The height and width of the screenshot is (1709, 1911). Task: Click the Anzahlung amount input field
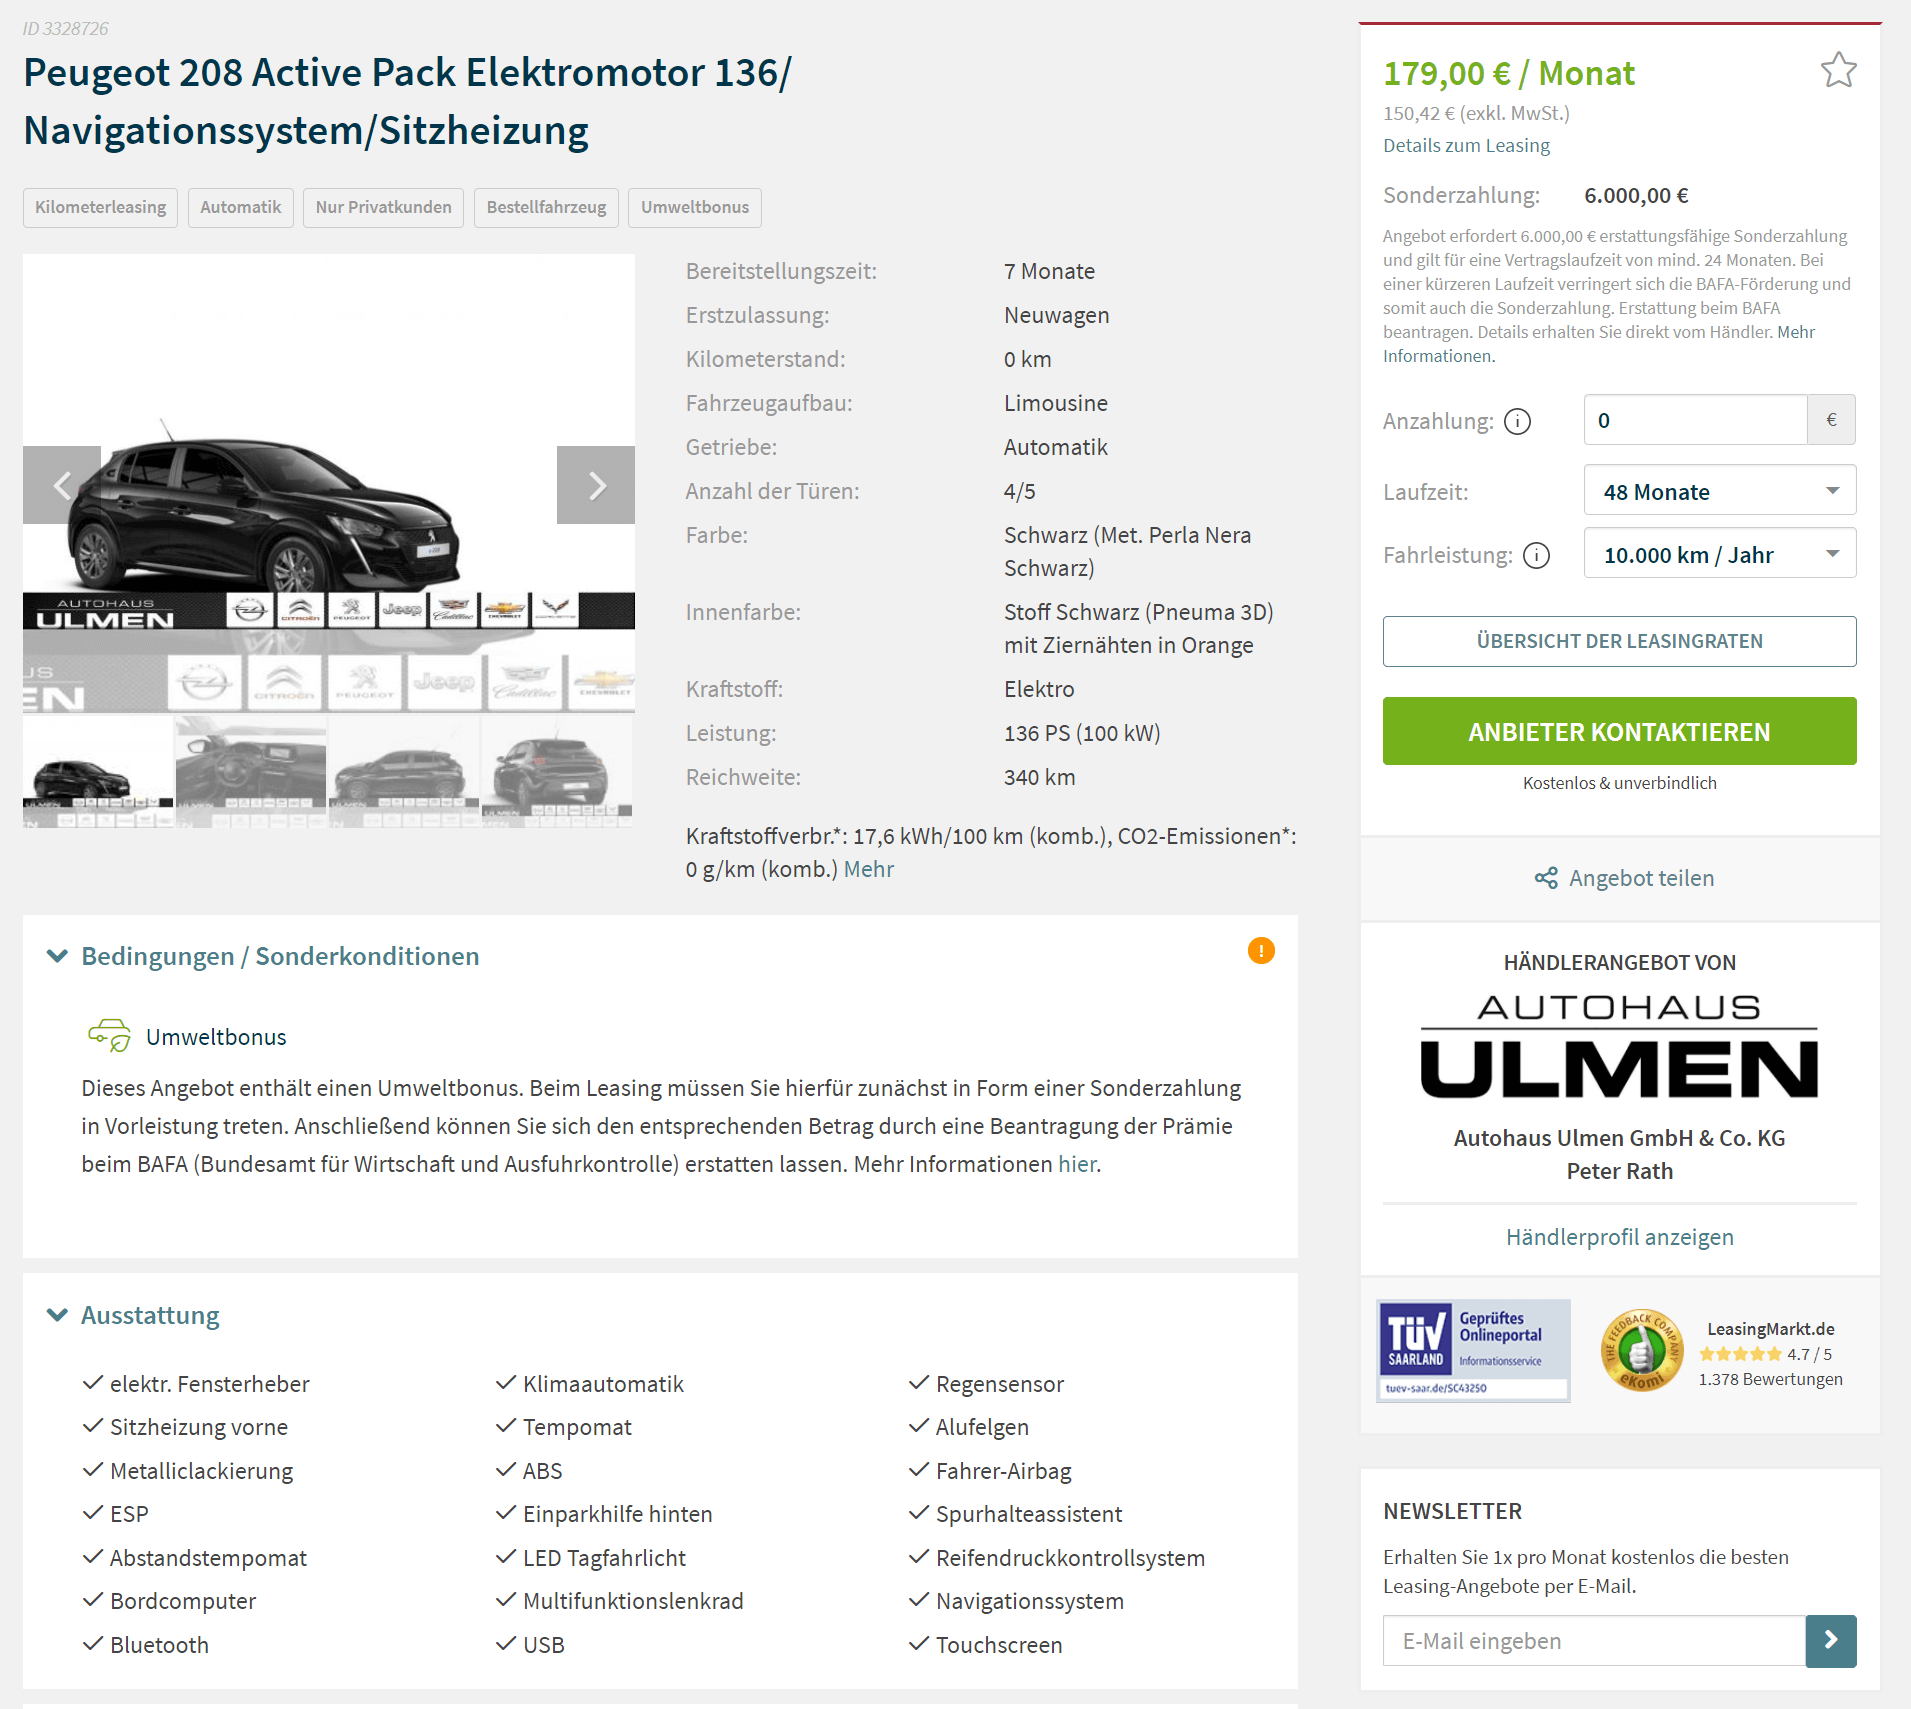click(x=1695, y=420)
